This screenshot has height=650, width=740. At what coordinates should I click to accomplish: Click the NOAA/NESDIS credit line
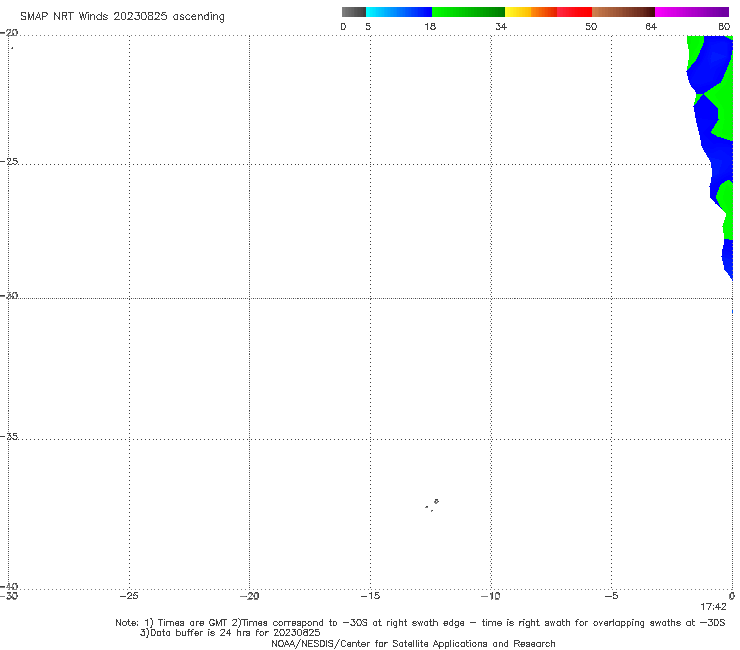coord(413,643)
